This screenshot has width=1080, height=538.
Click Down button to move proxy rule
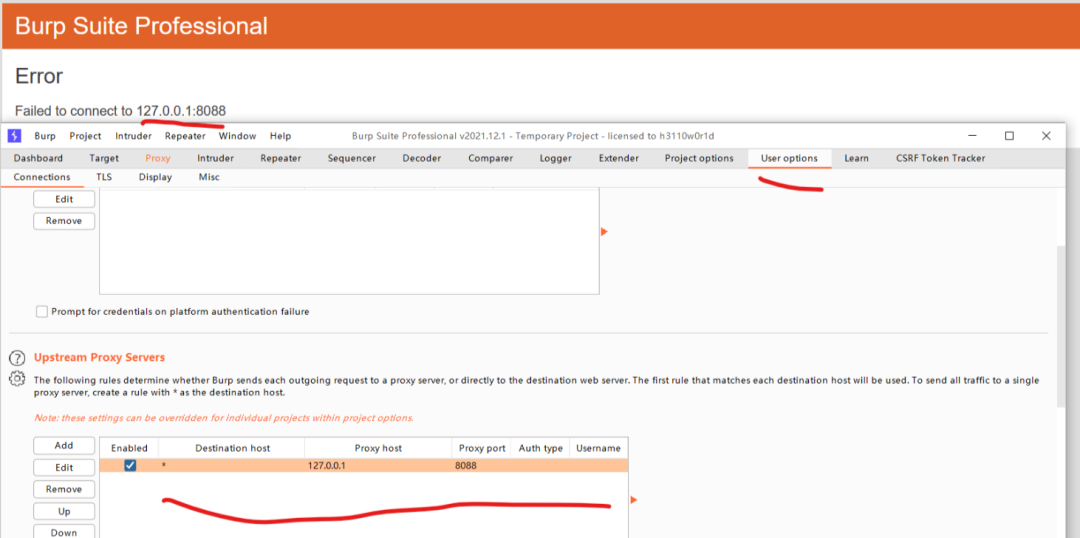pos(64,532)
